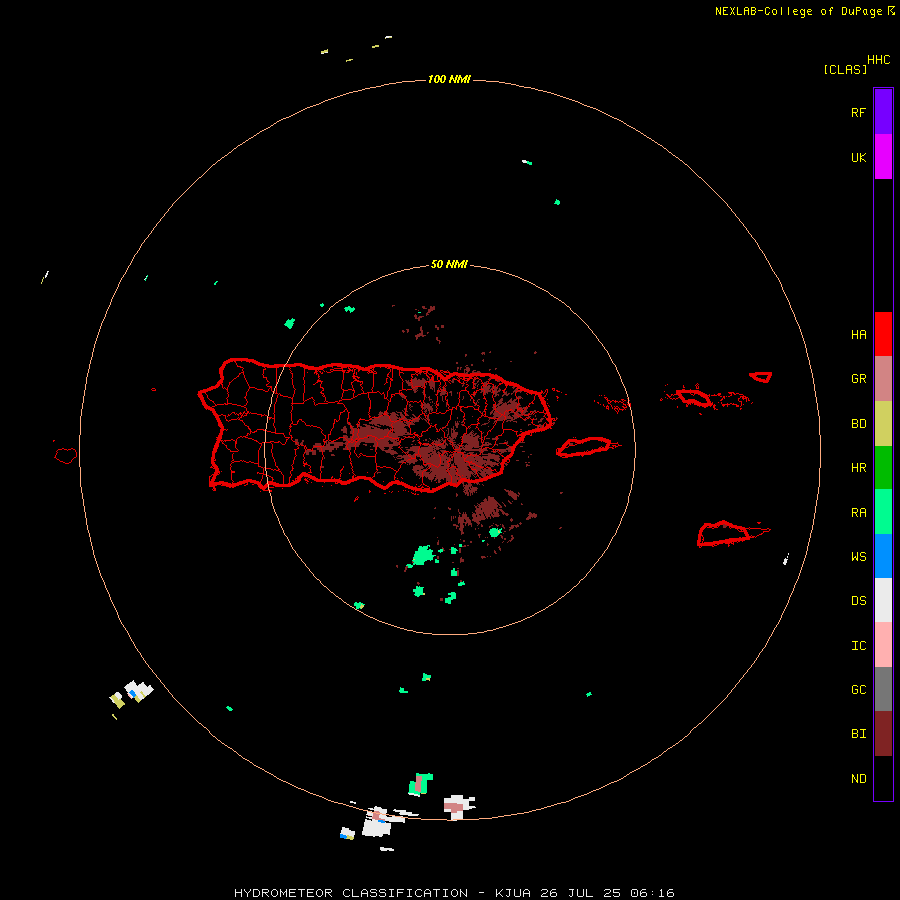Click the RA legend label
Screen dimensions: 900x900
click(858, 512)
